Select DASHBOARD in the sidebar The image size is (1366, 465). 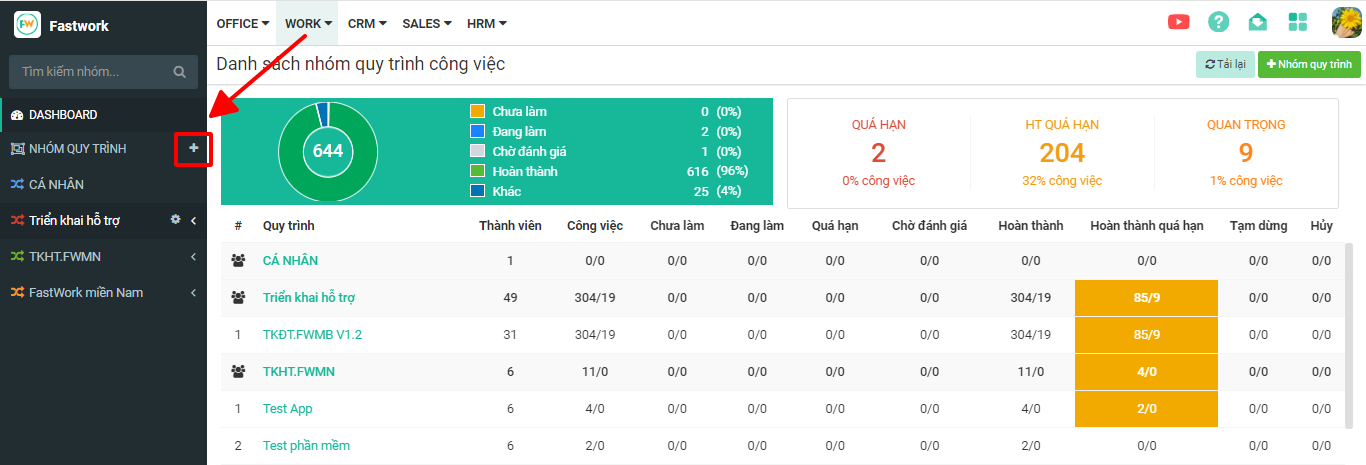click(62, 115)
